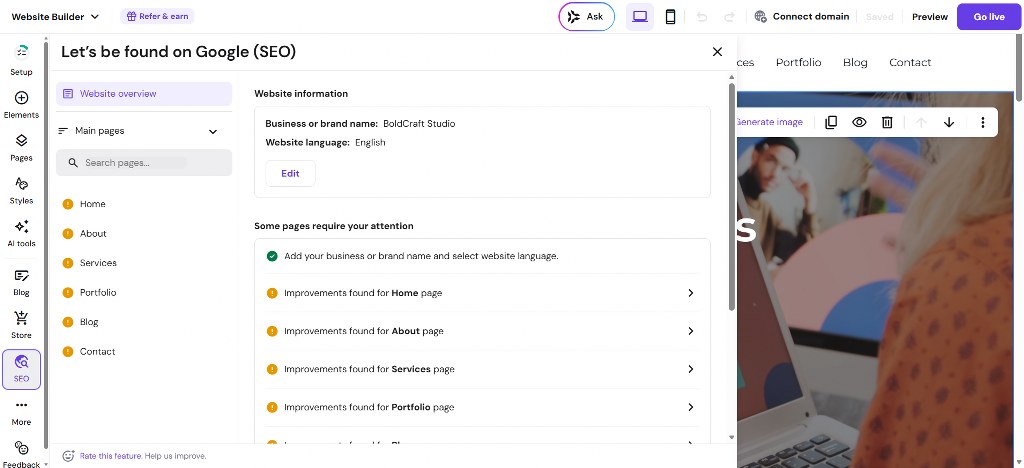Open the Website Builder dropdown
Screen dimensions: 1024x468
click(x=56, y=17)
